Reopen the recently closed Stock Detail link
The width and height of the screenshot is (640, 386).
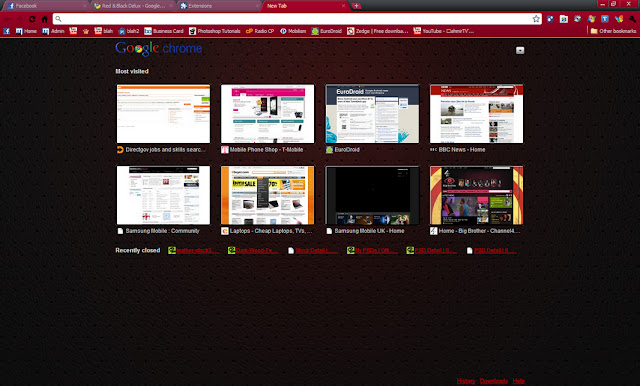[317, 251]
